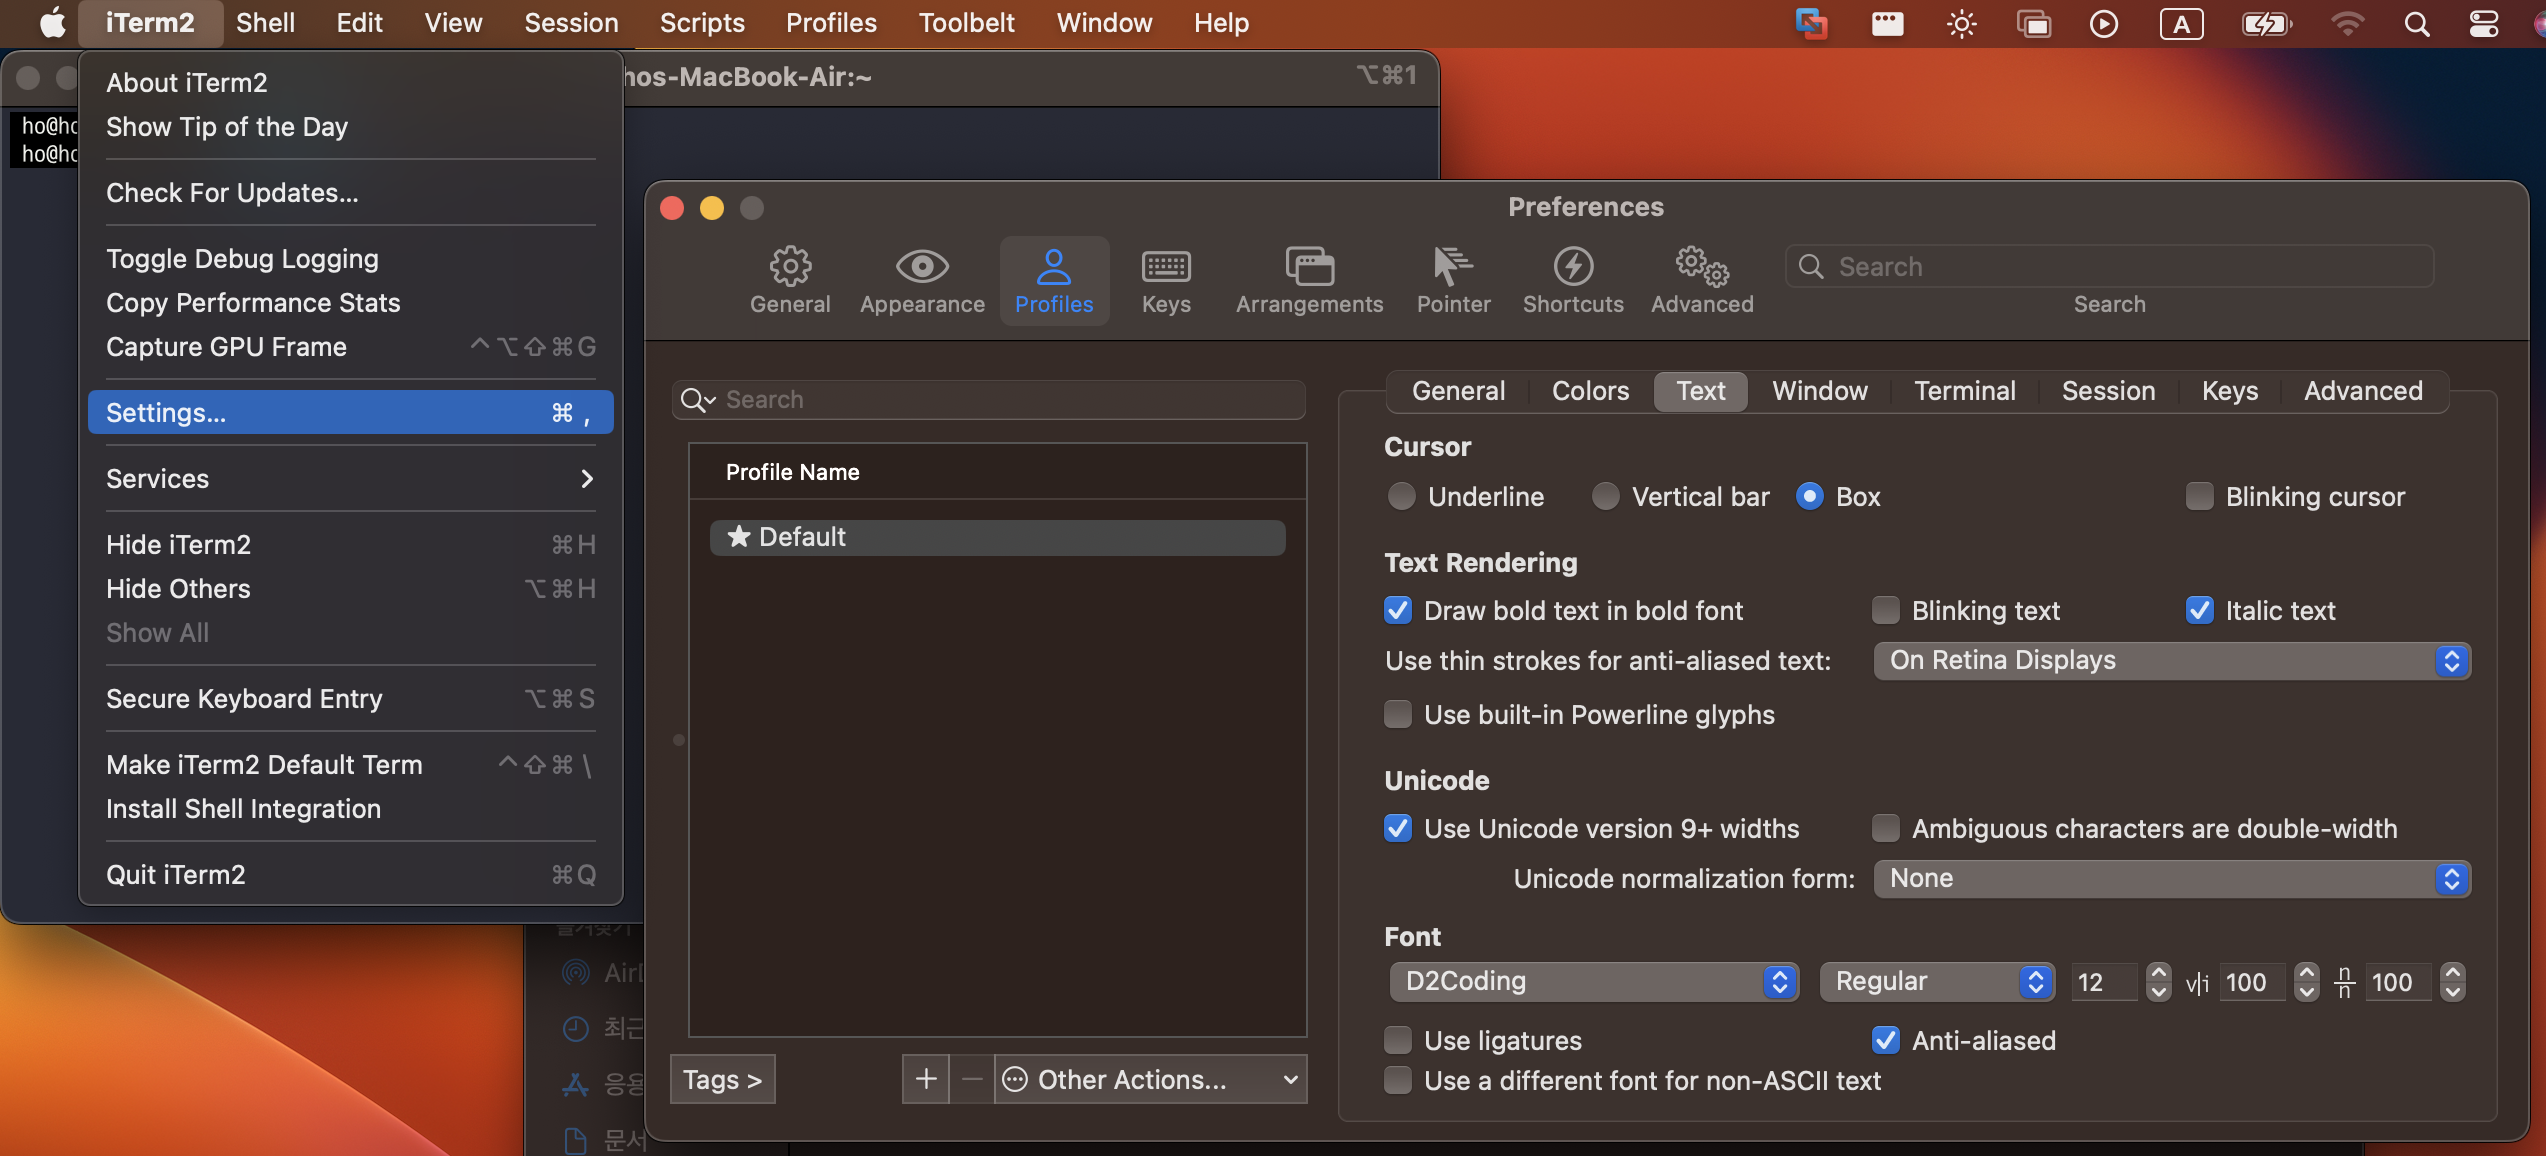Image resolution: width=2546 pixels, height=1156 pixels.
Task: Switch to the Terminal tab
Action: 1964,391
